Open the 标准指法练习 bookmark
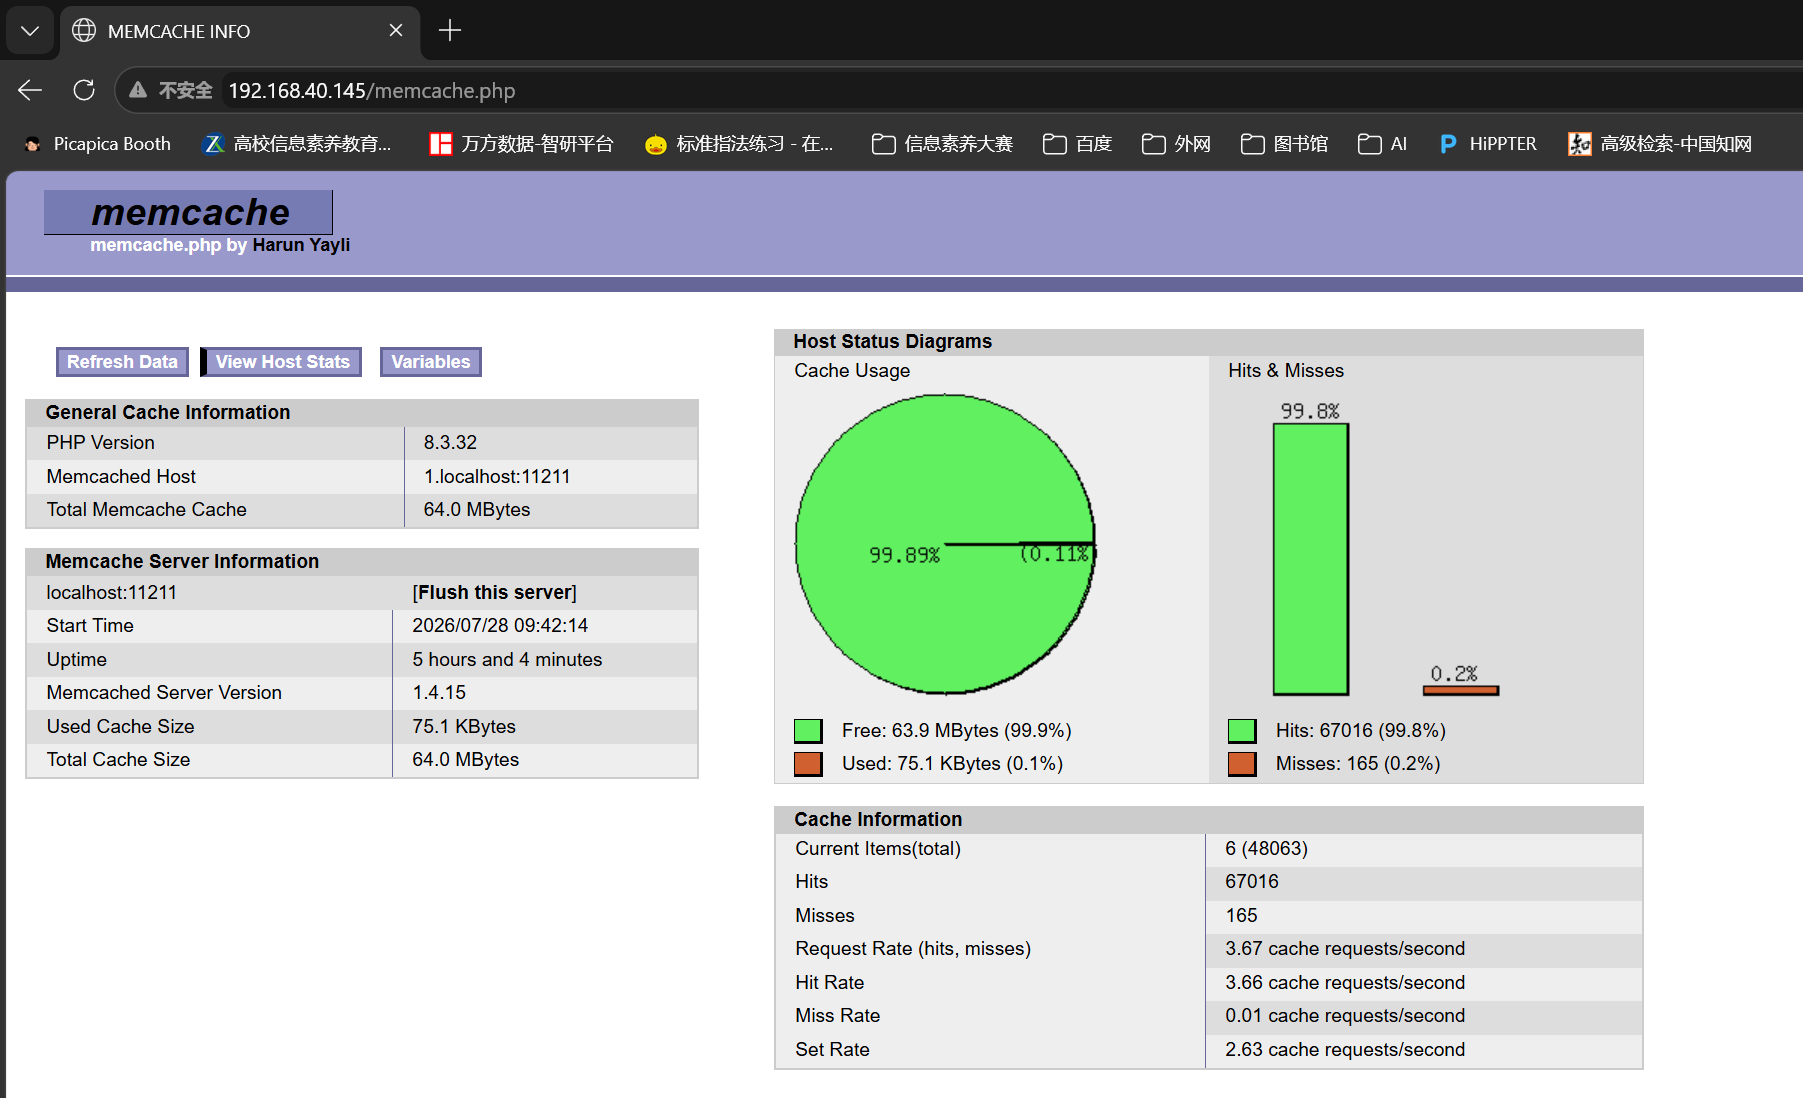 [x=739, y=144]
